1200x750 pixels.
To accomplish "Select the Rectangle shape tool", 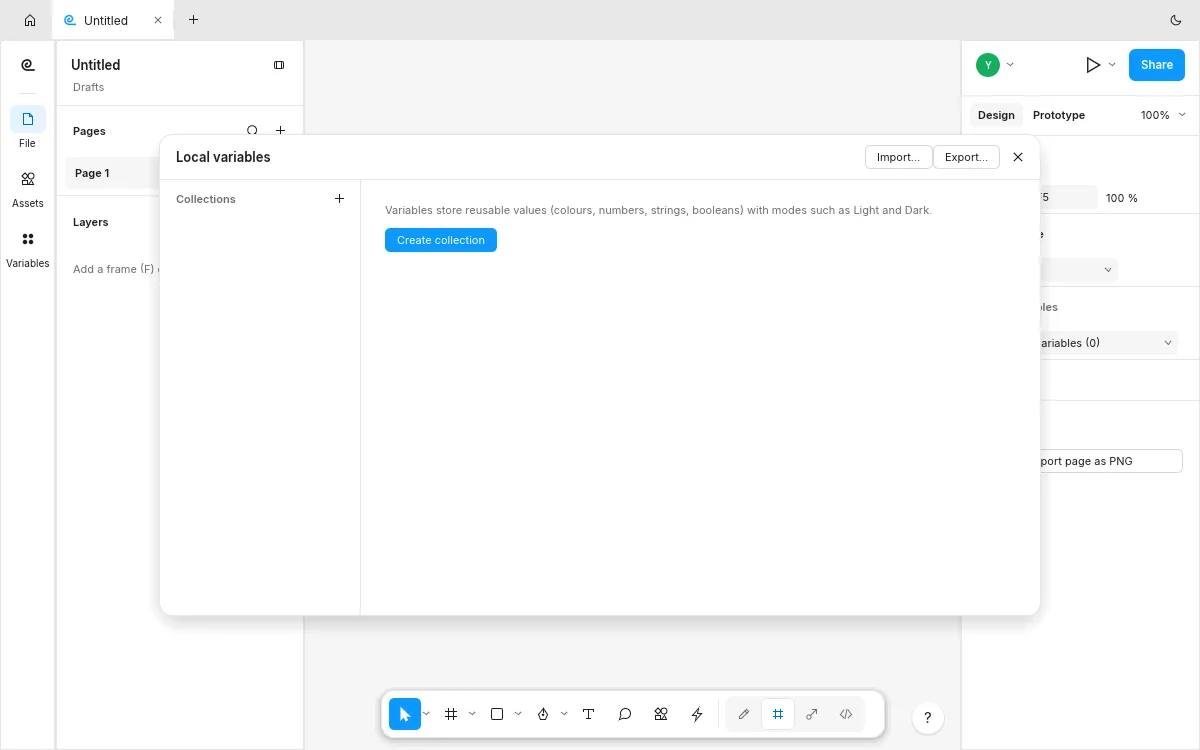I will pos(497,714).
